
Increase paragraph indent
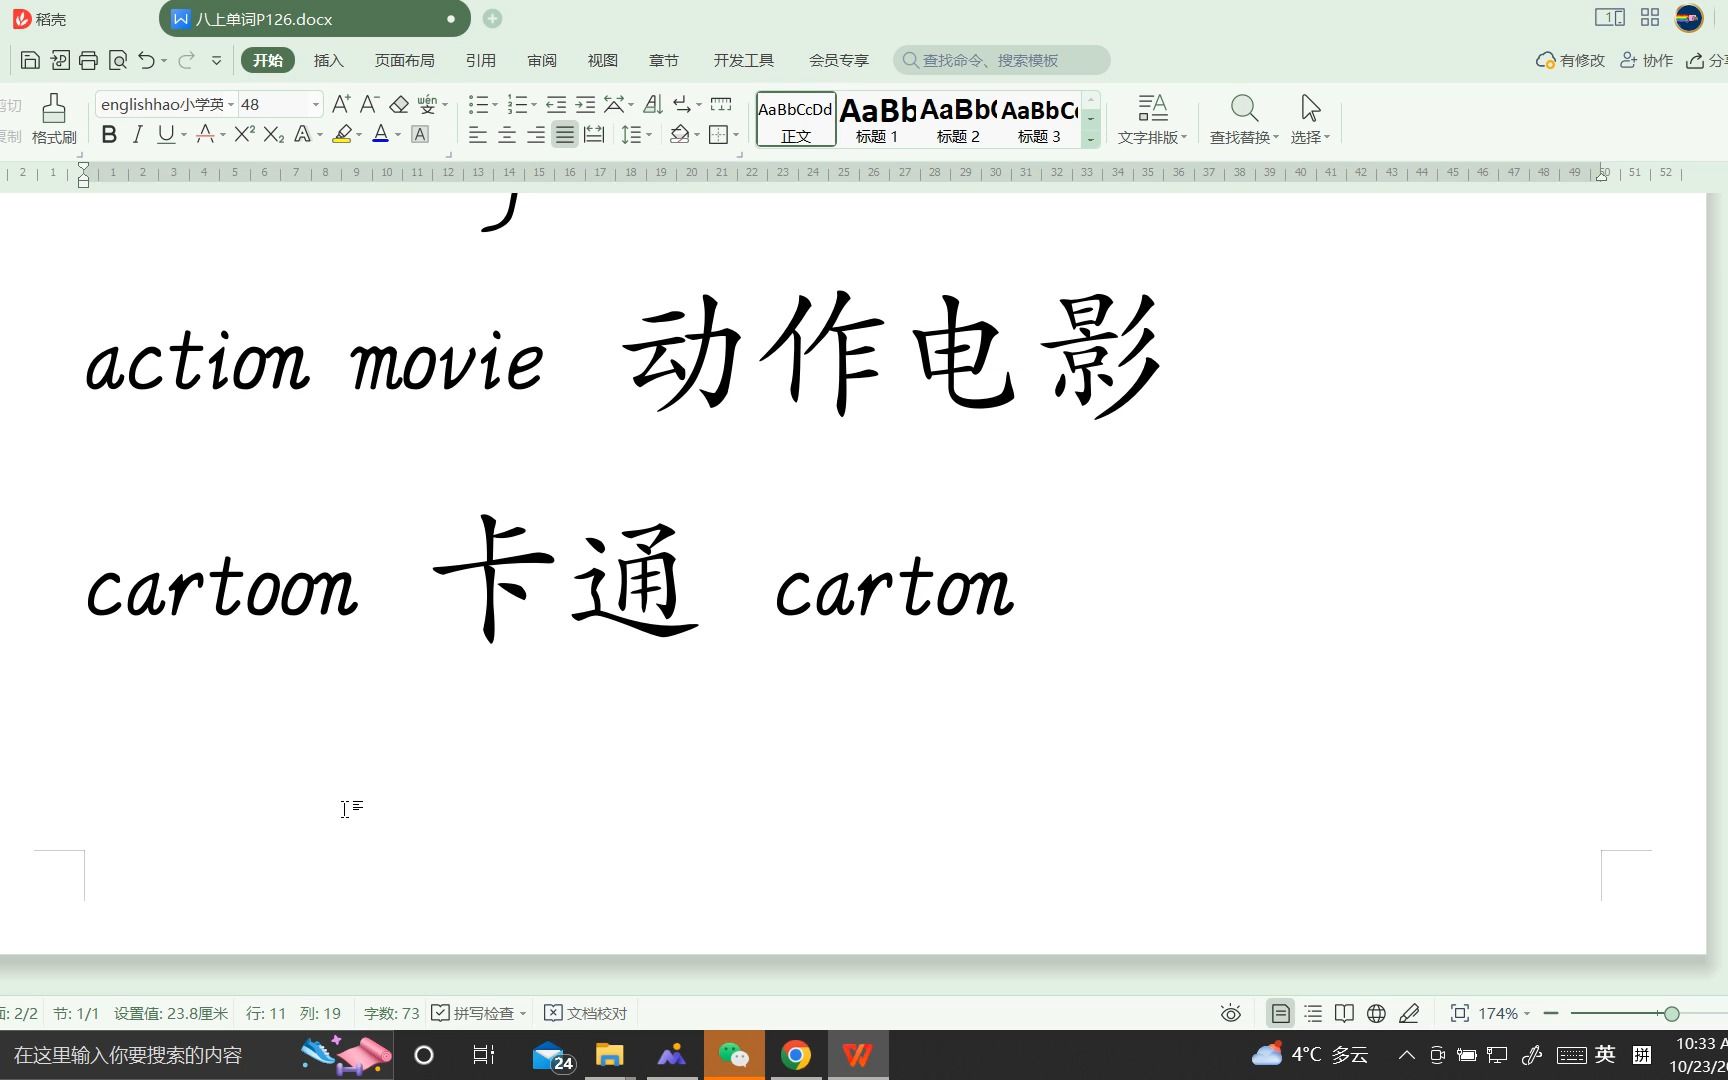point(585,104)
